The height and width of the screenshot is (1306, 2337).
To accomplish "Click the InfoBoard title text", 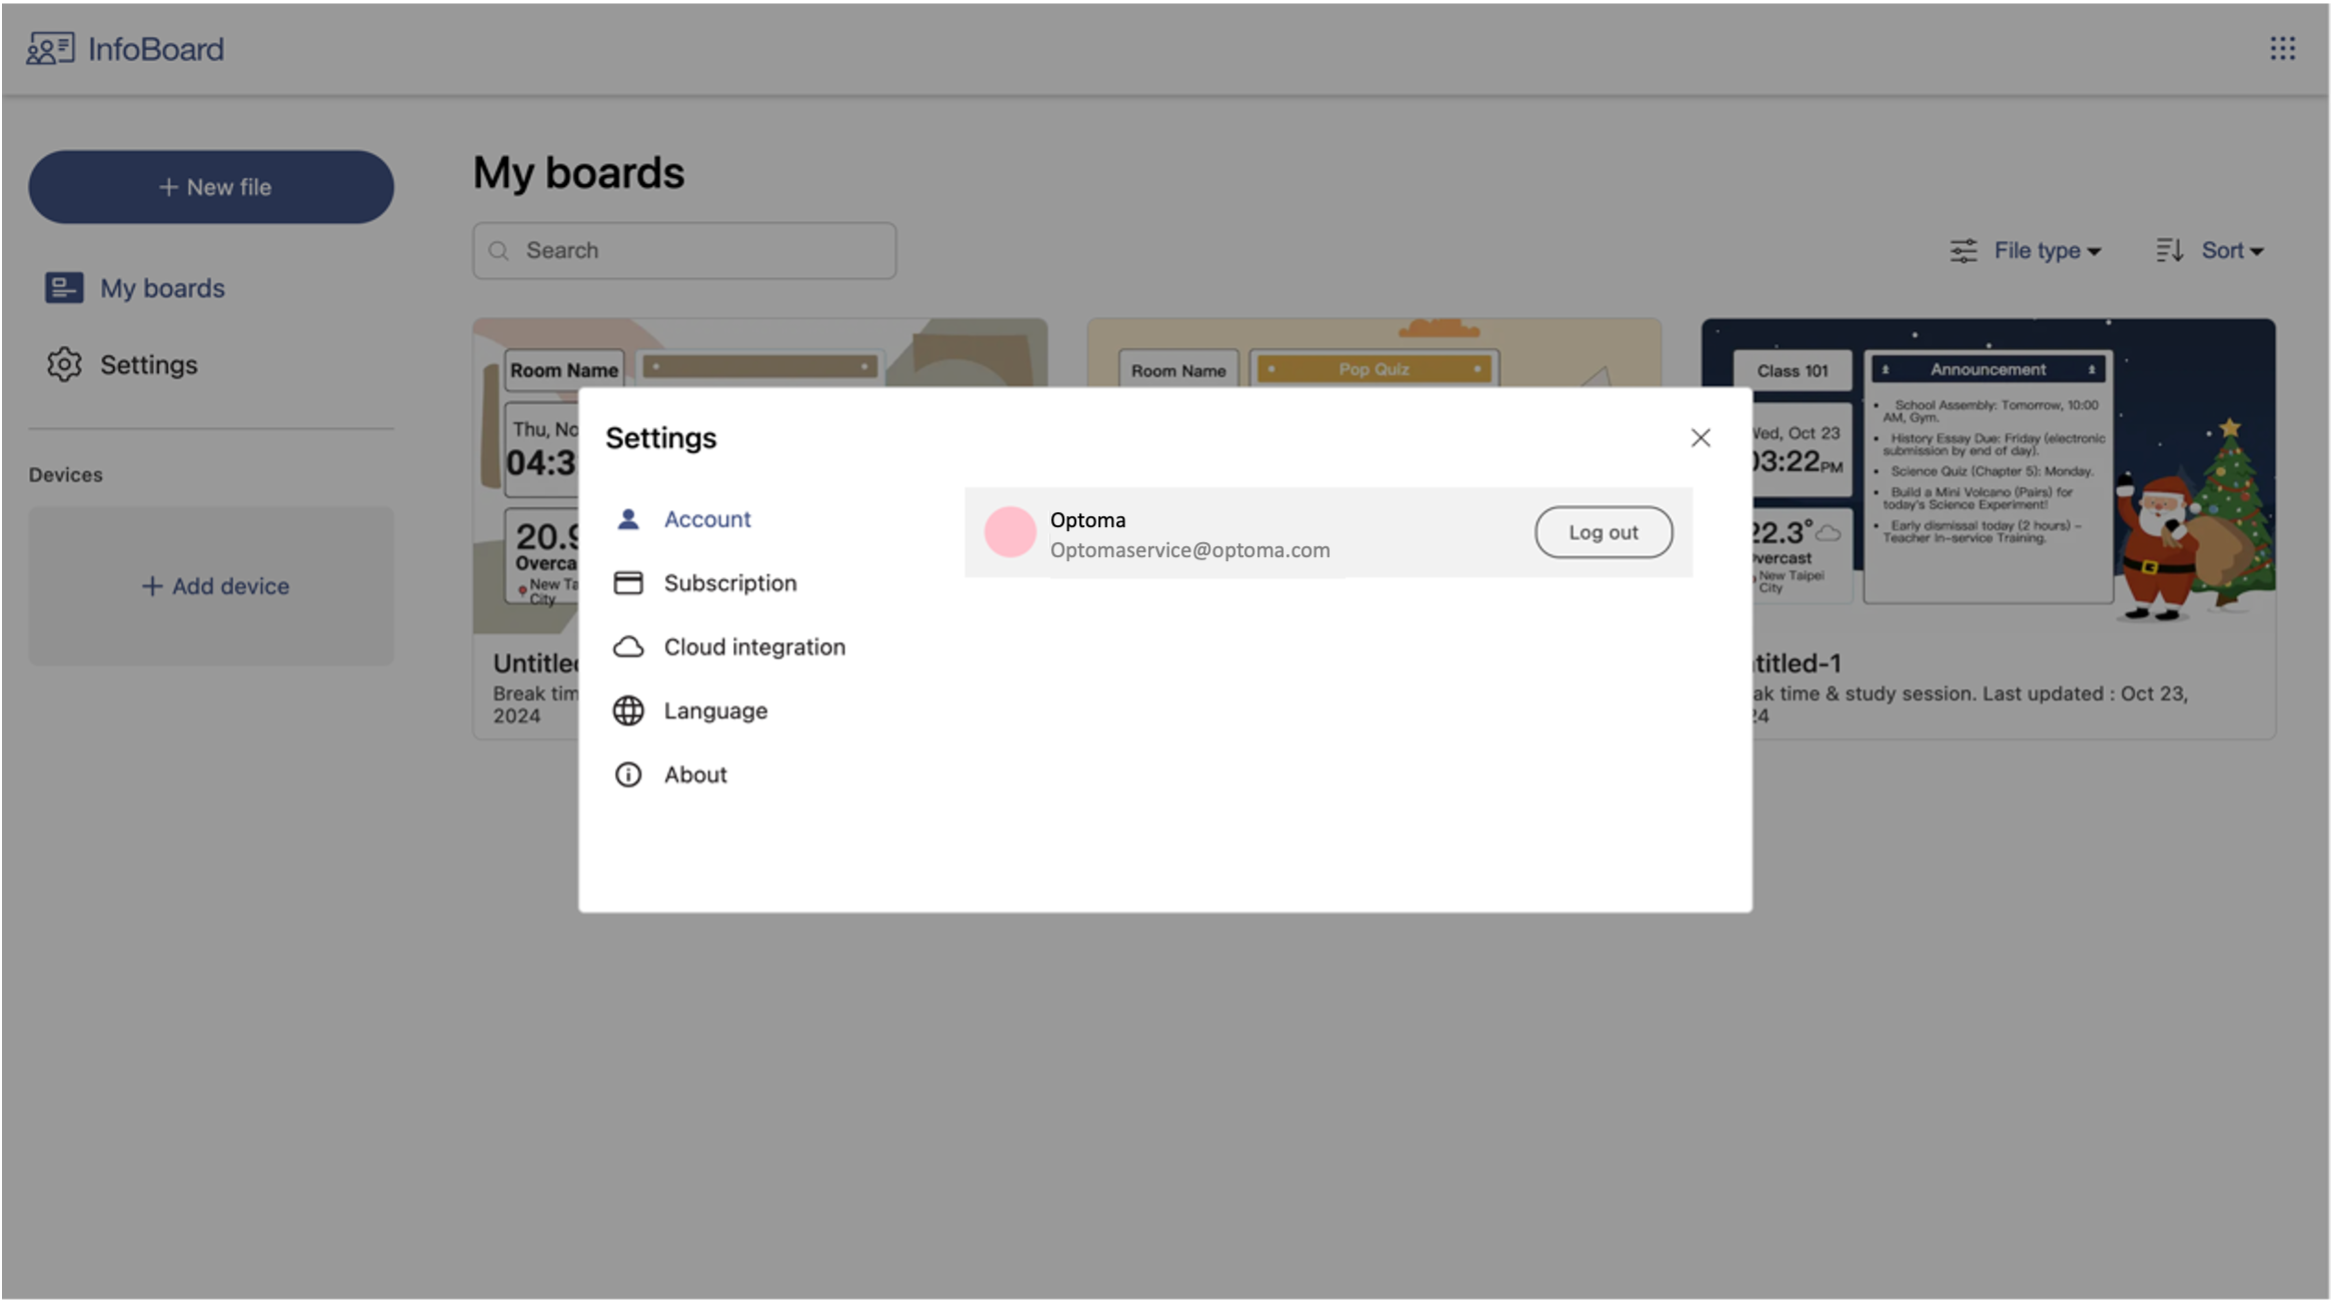I will [x=156, y=49].
